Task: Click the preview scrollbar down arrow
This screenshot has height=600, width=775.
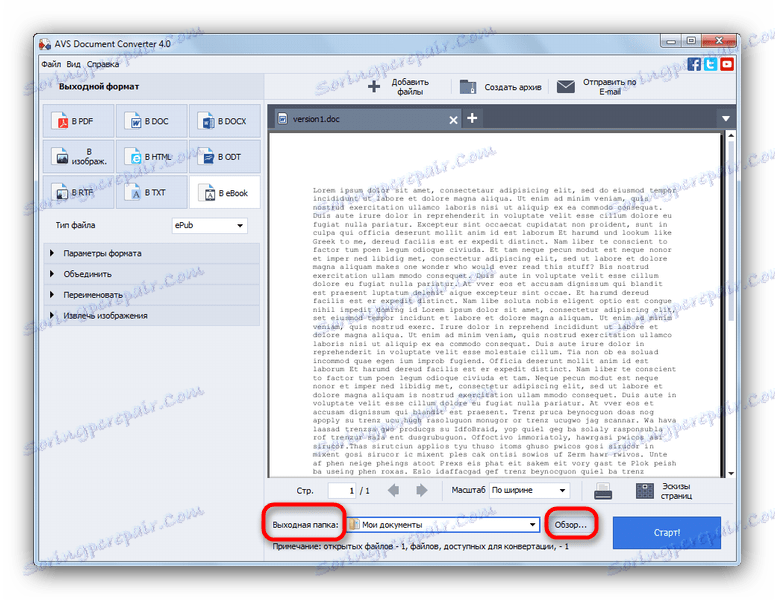Action: click(x=731, y=473)
